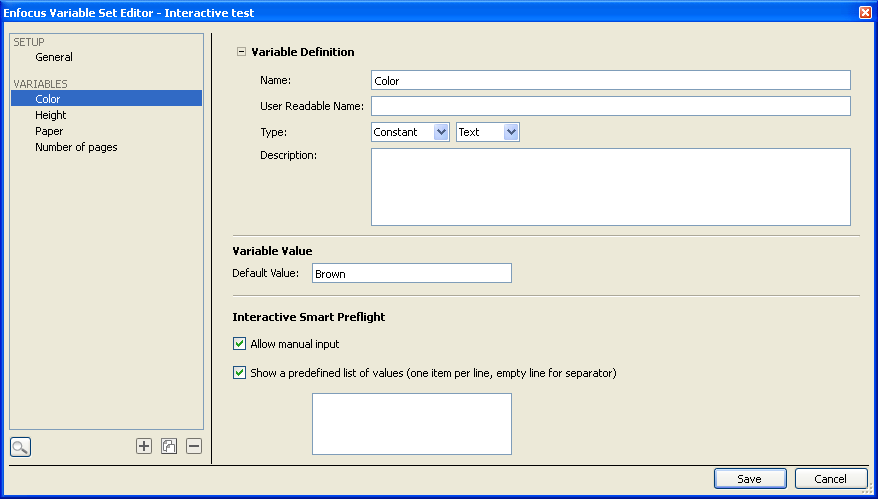Click the User Readable Name field
This screenshot has height=499, width=878.
click(611, 106)
